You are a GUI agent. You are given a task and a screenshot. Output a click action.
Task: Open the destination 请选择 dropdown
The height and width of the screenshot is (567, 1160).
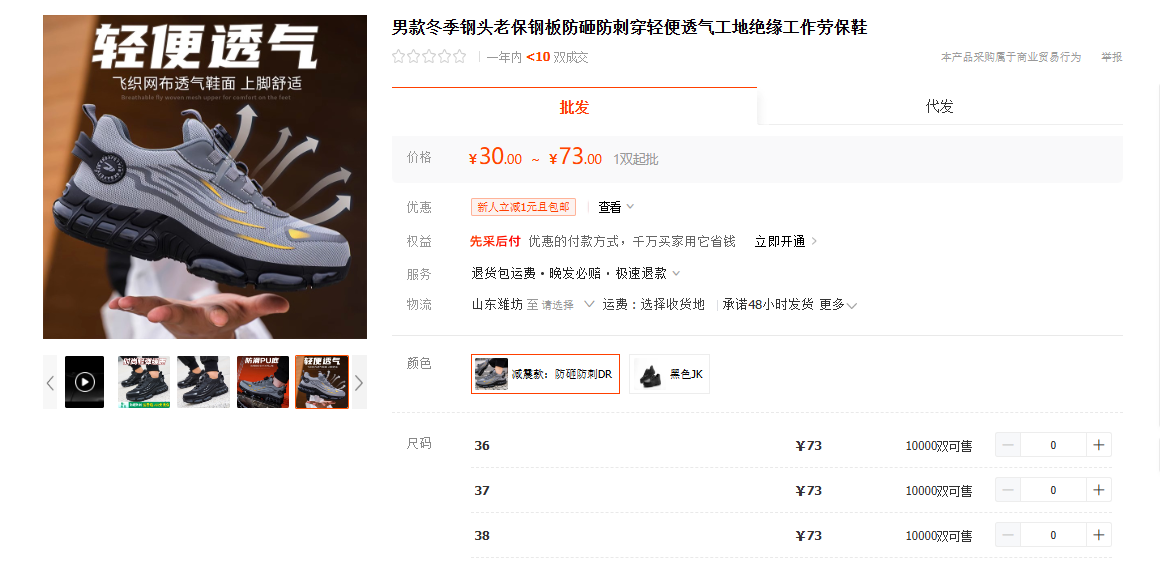567,304
